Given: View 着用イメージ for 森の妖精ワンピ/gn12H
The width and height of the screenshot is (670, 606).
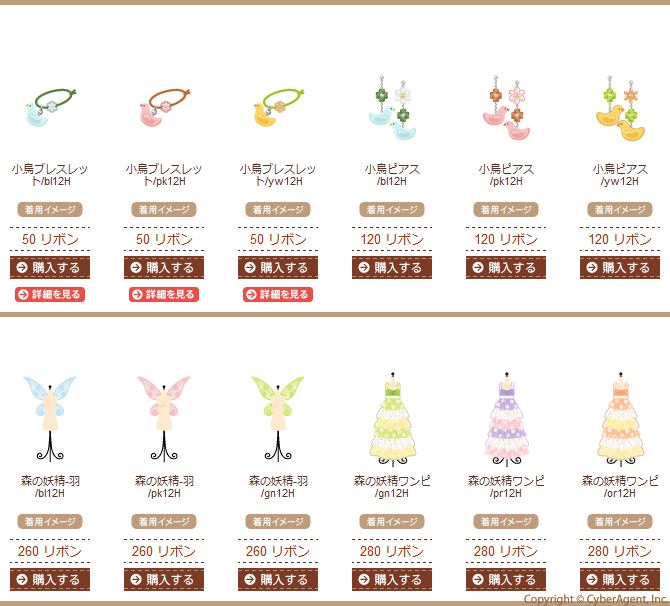Looking at the screenshot, I should coord(392,521).
